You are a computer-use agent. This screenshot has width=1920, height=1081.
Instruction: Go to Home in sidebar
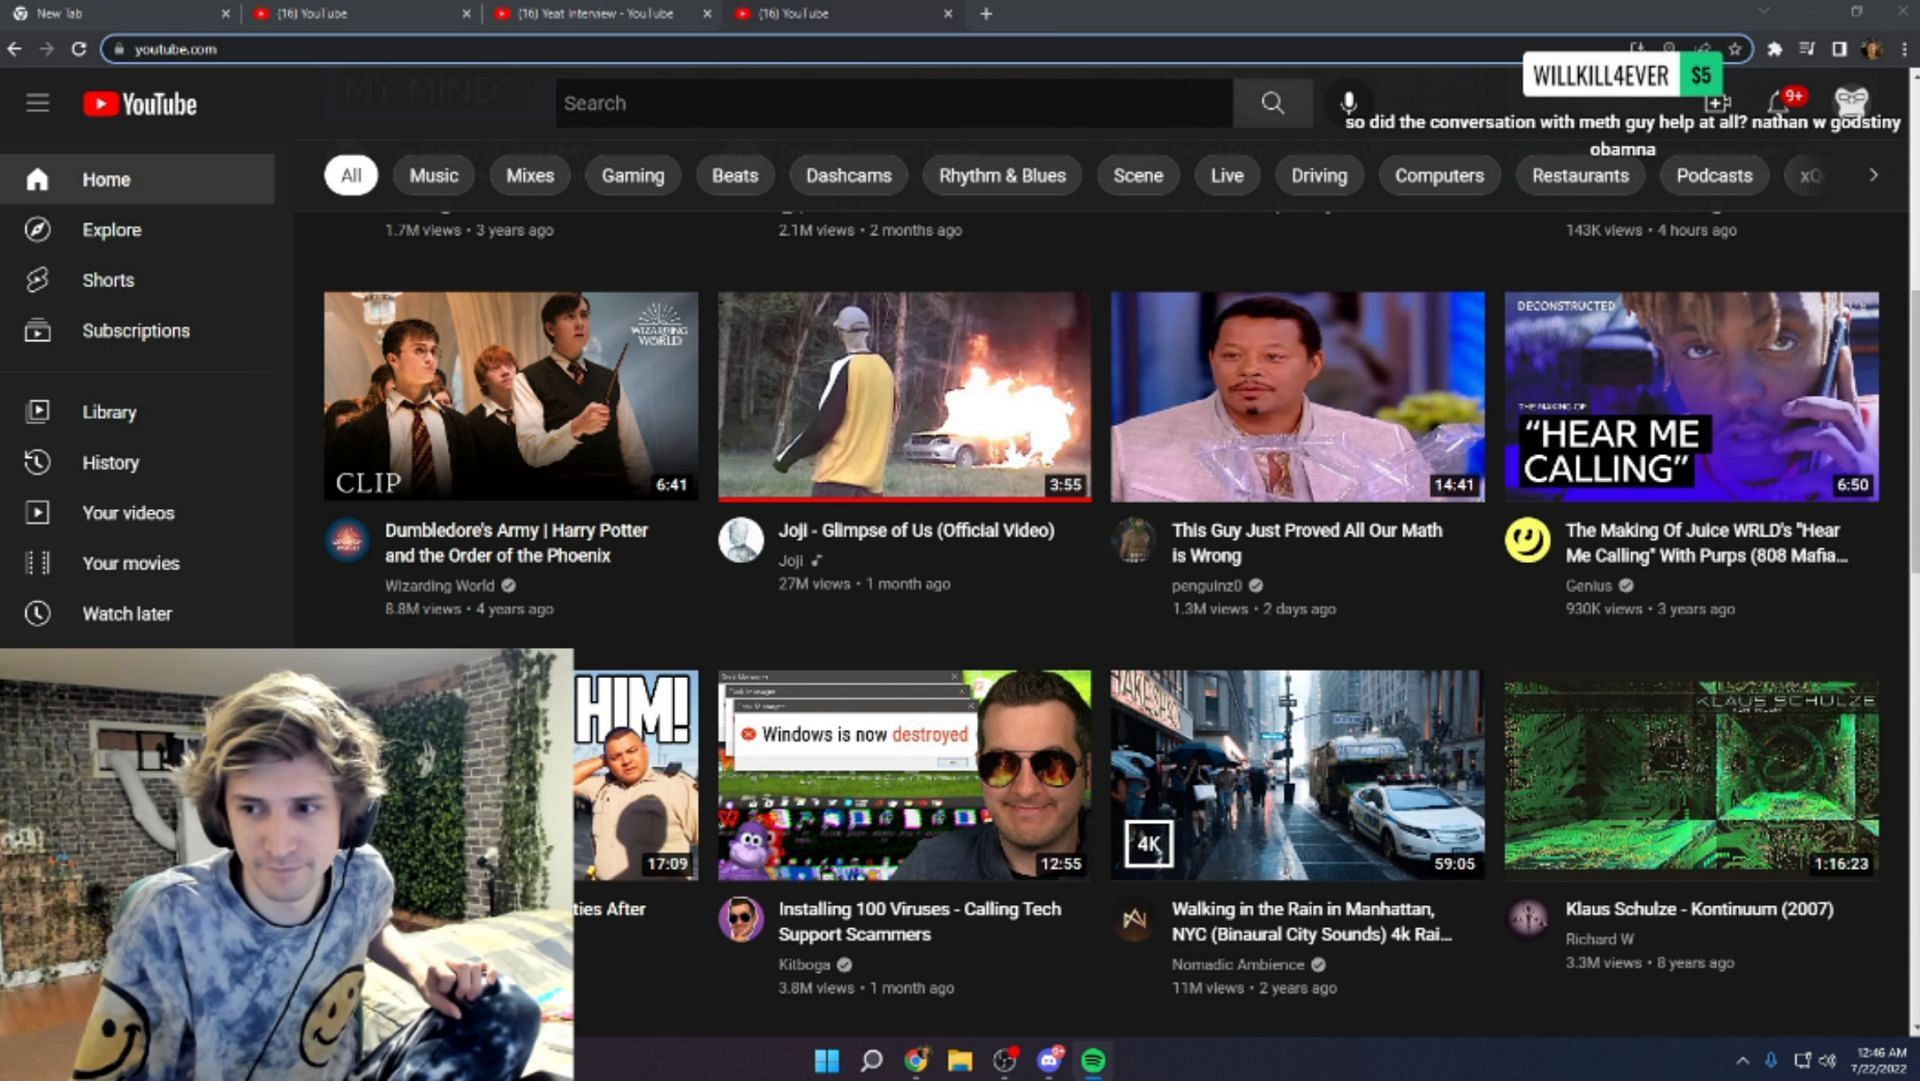pos(137,180)
